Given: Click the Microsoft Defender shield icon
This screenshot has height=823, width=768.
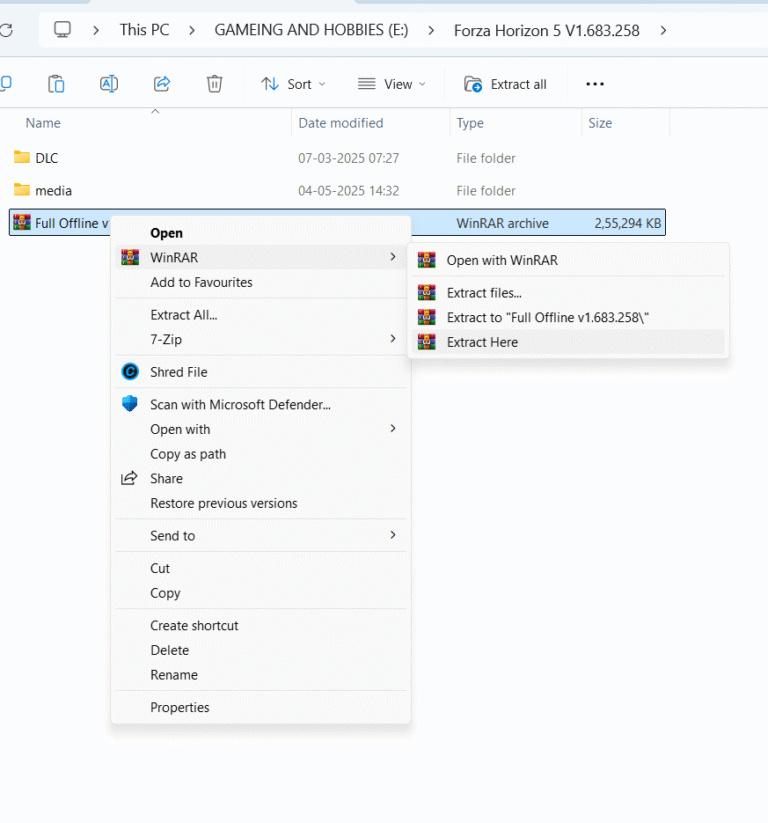Looking at the screenshot, I should tap(130, 404).
